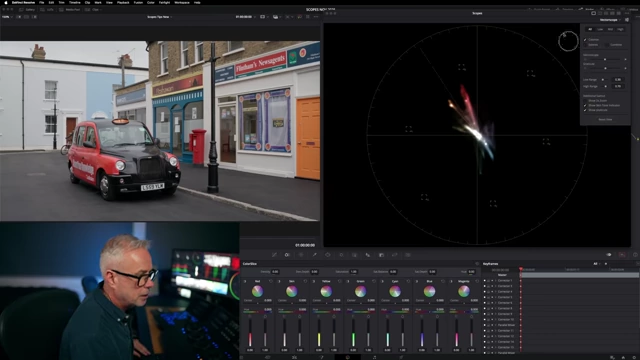The width and height of the screenshot is (640, 360).
Task: Click the Low Range value field
Action: point(618,80)
